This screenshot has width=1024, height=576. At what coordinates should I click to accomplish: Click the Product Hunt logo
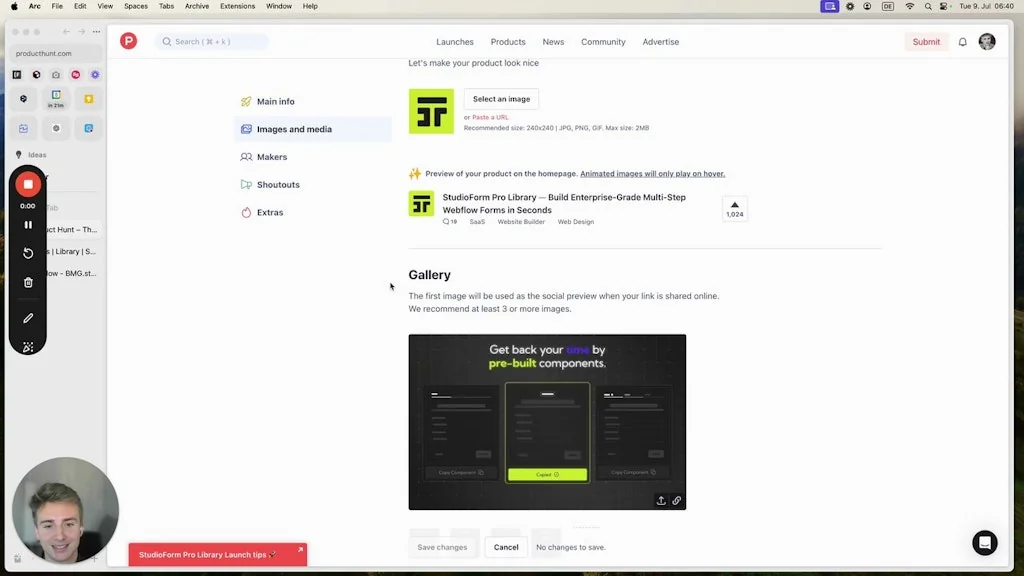click(x=128, y=41)
